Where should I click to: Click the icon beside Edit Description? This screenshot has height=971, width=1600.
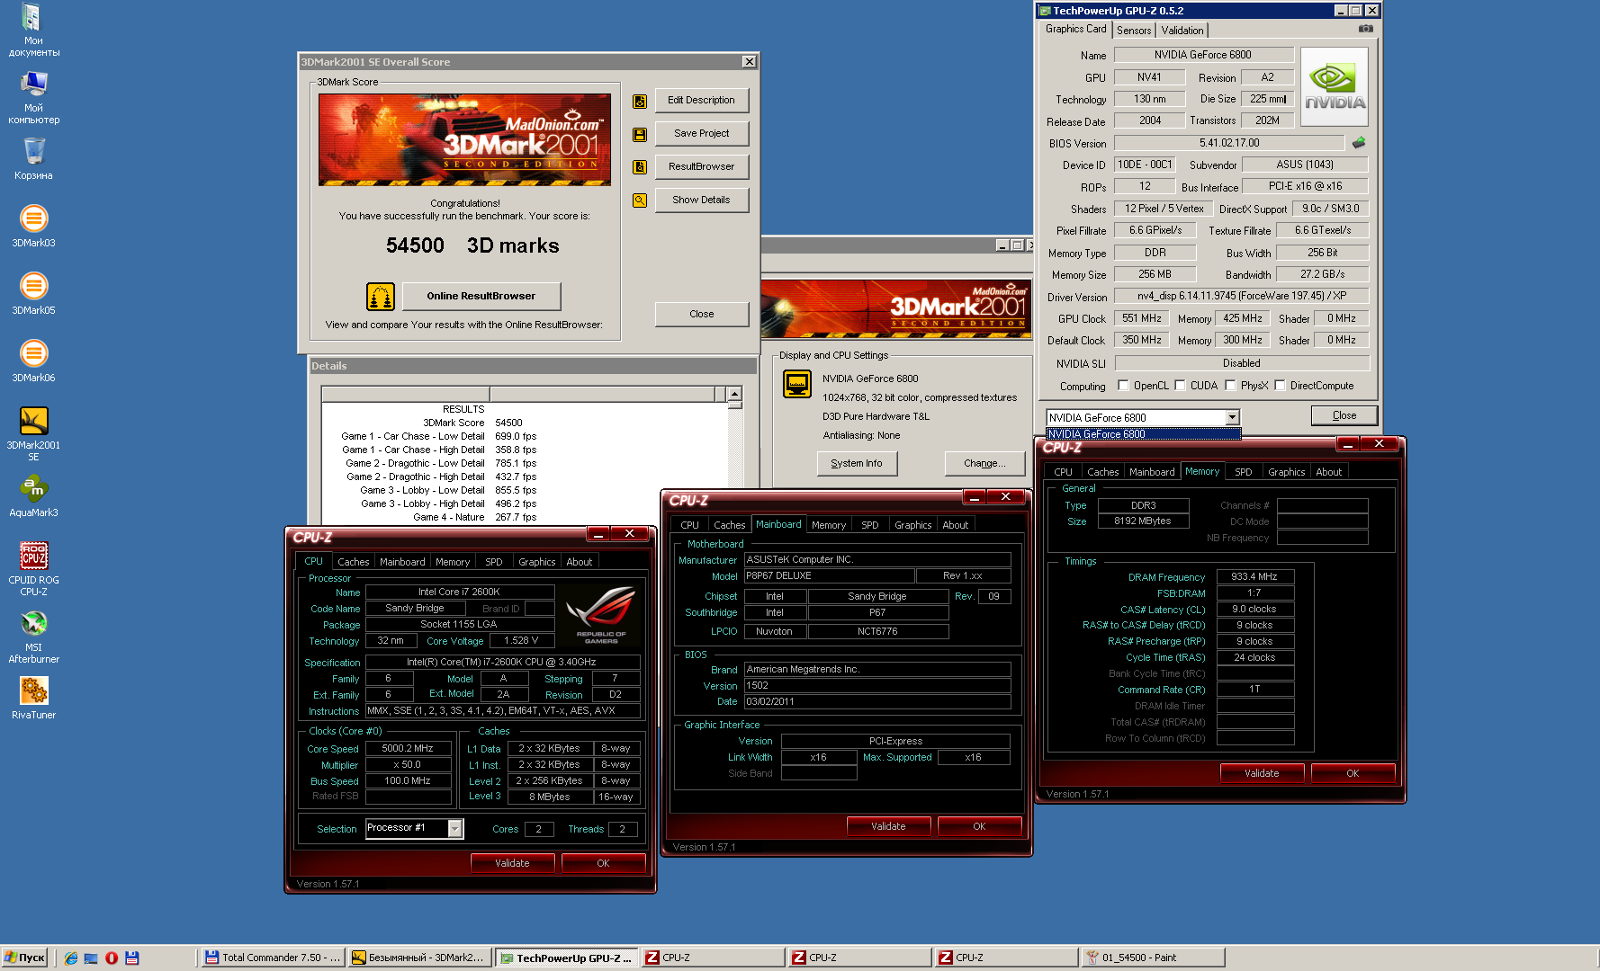coord(640,101)
